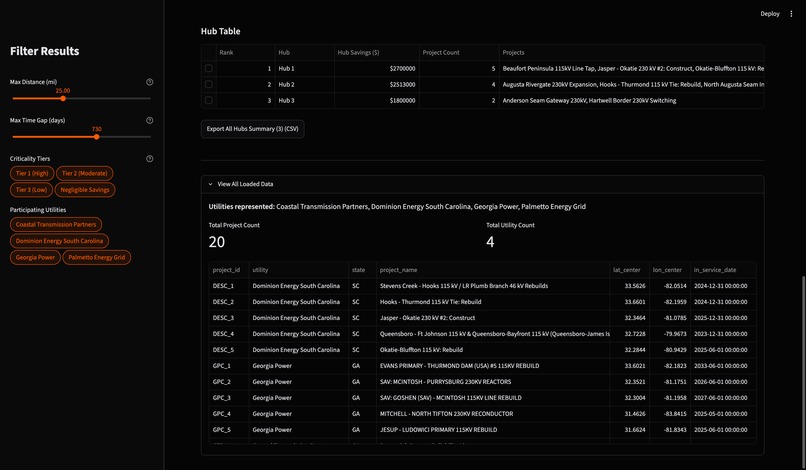806x470 pixels.
Task: Toggle the Tier 2 (Moderate) filter pill
Action: (85, 173)
